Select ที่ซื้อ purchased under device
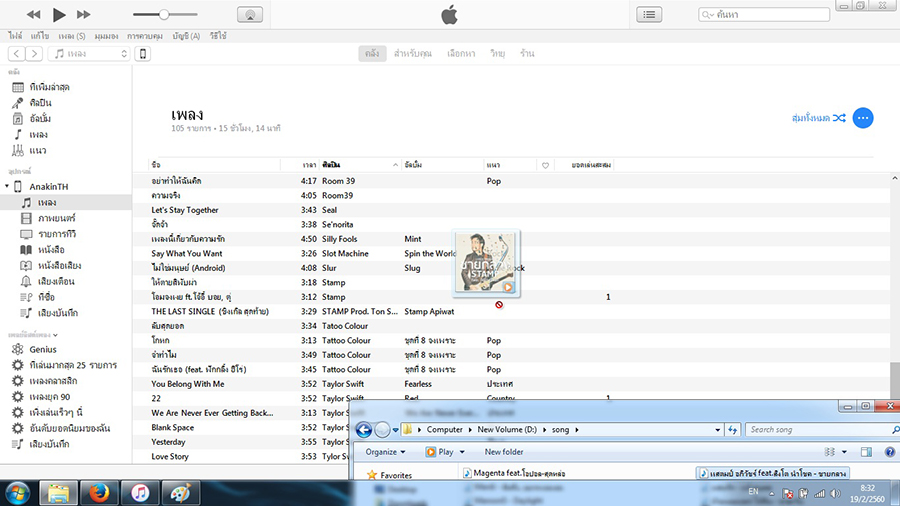The width and height of the screenshot is (900, 506). click(46, 297)
